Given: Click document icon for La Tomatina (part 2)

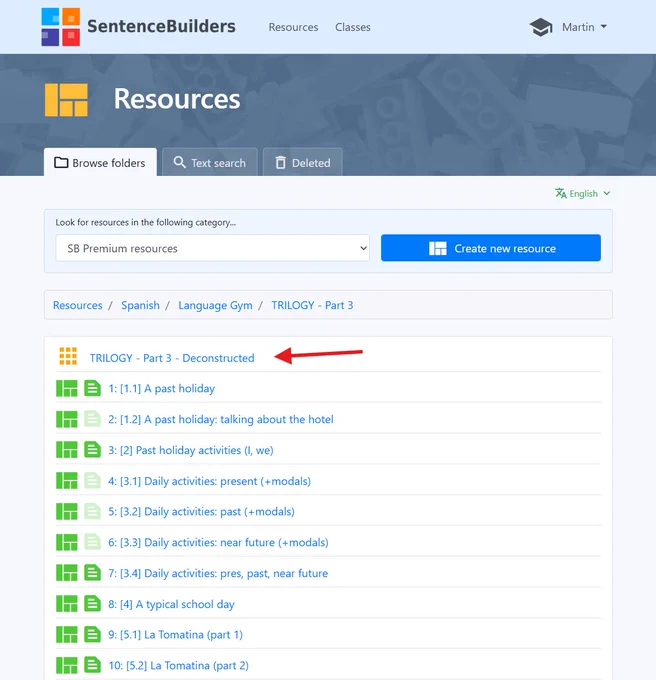Looking at the screenshot, I should click(x=92, y=666).
